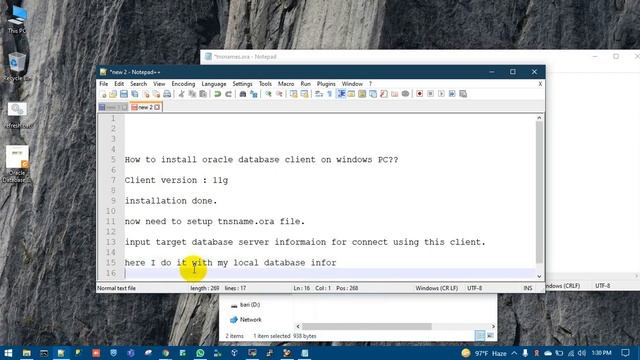Click the Close All toolbar icon
This screenshot has width=640, height=360.
pos(156,94)
